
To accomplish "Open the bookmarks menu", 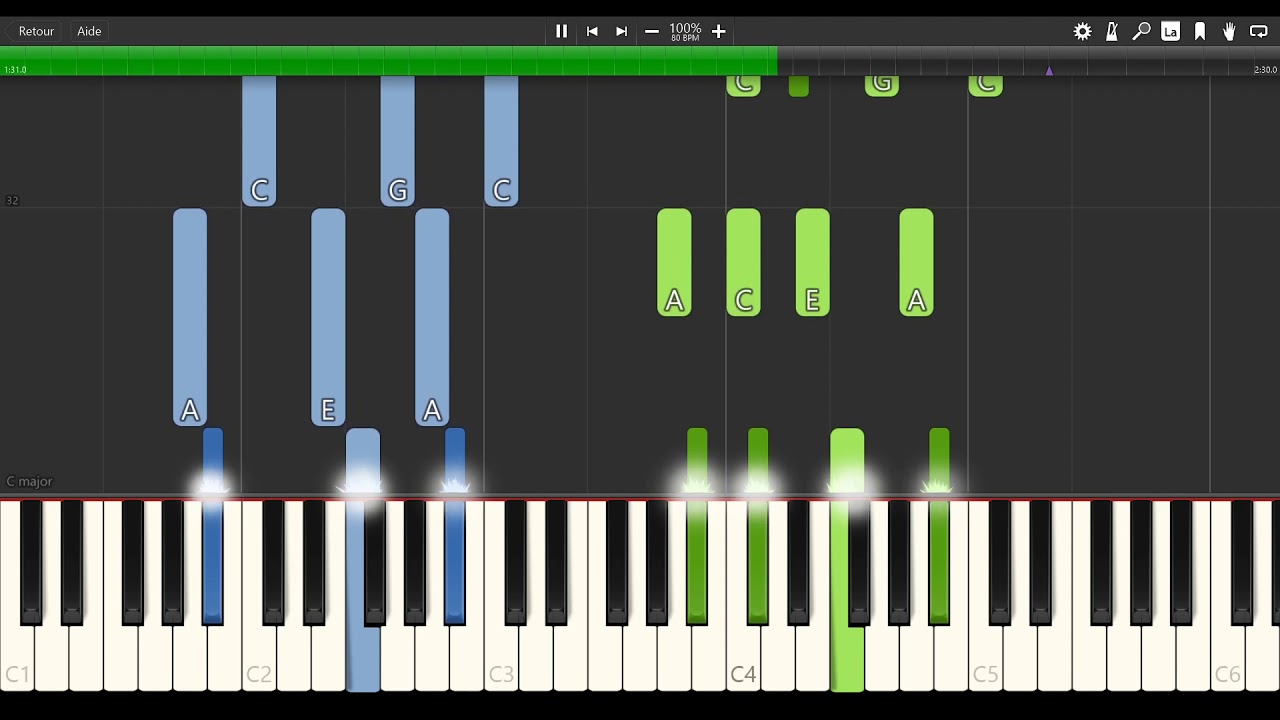I will [1200, 32].
